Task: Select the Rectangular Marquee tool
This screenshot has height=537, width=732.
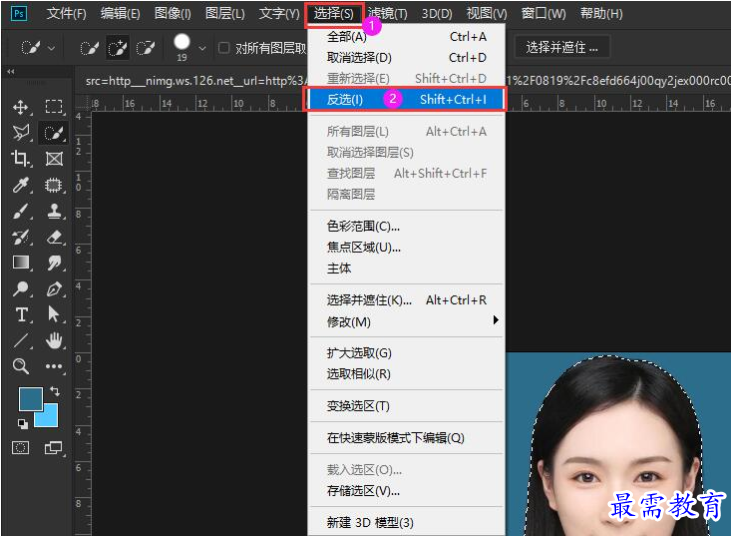Action: [54, 107]
